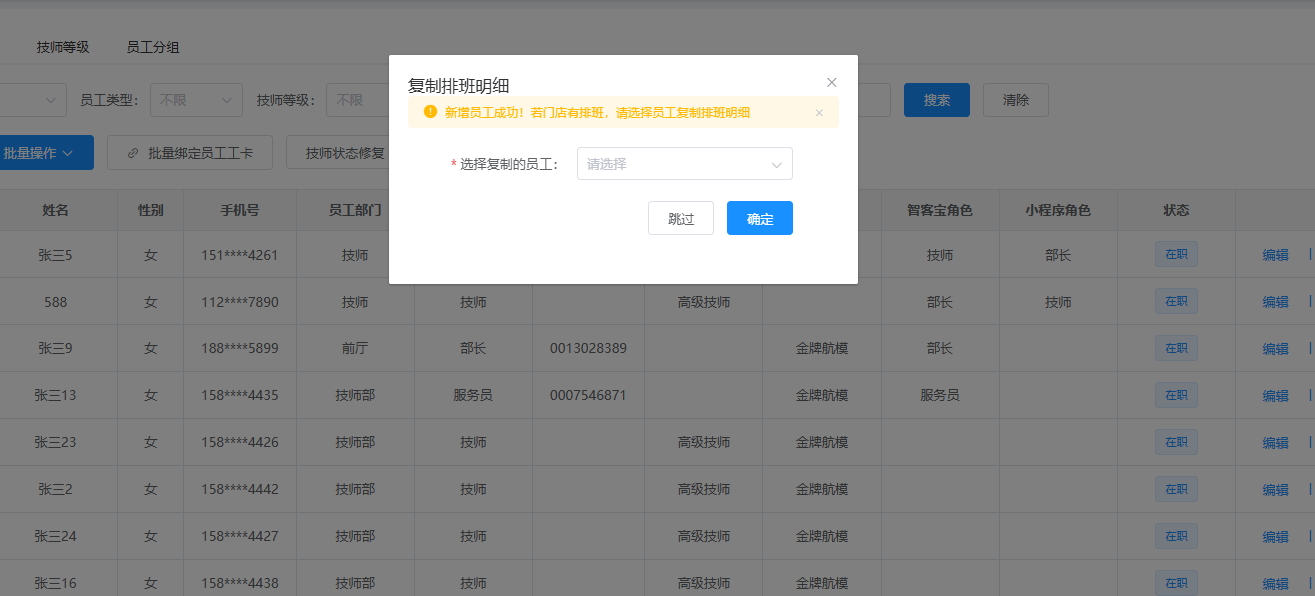Click the chevron arrow in employee select box
The width and height of the screenshot is (1315, 596).
[776, 165]
